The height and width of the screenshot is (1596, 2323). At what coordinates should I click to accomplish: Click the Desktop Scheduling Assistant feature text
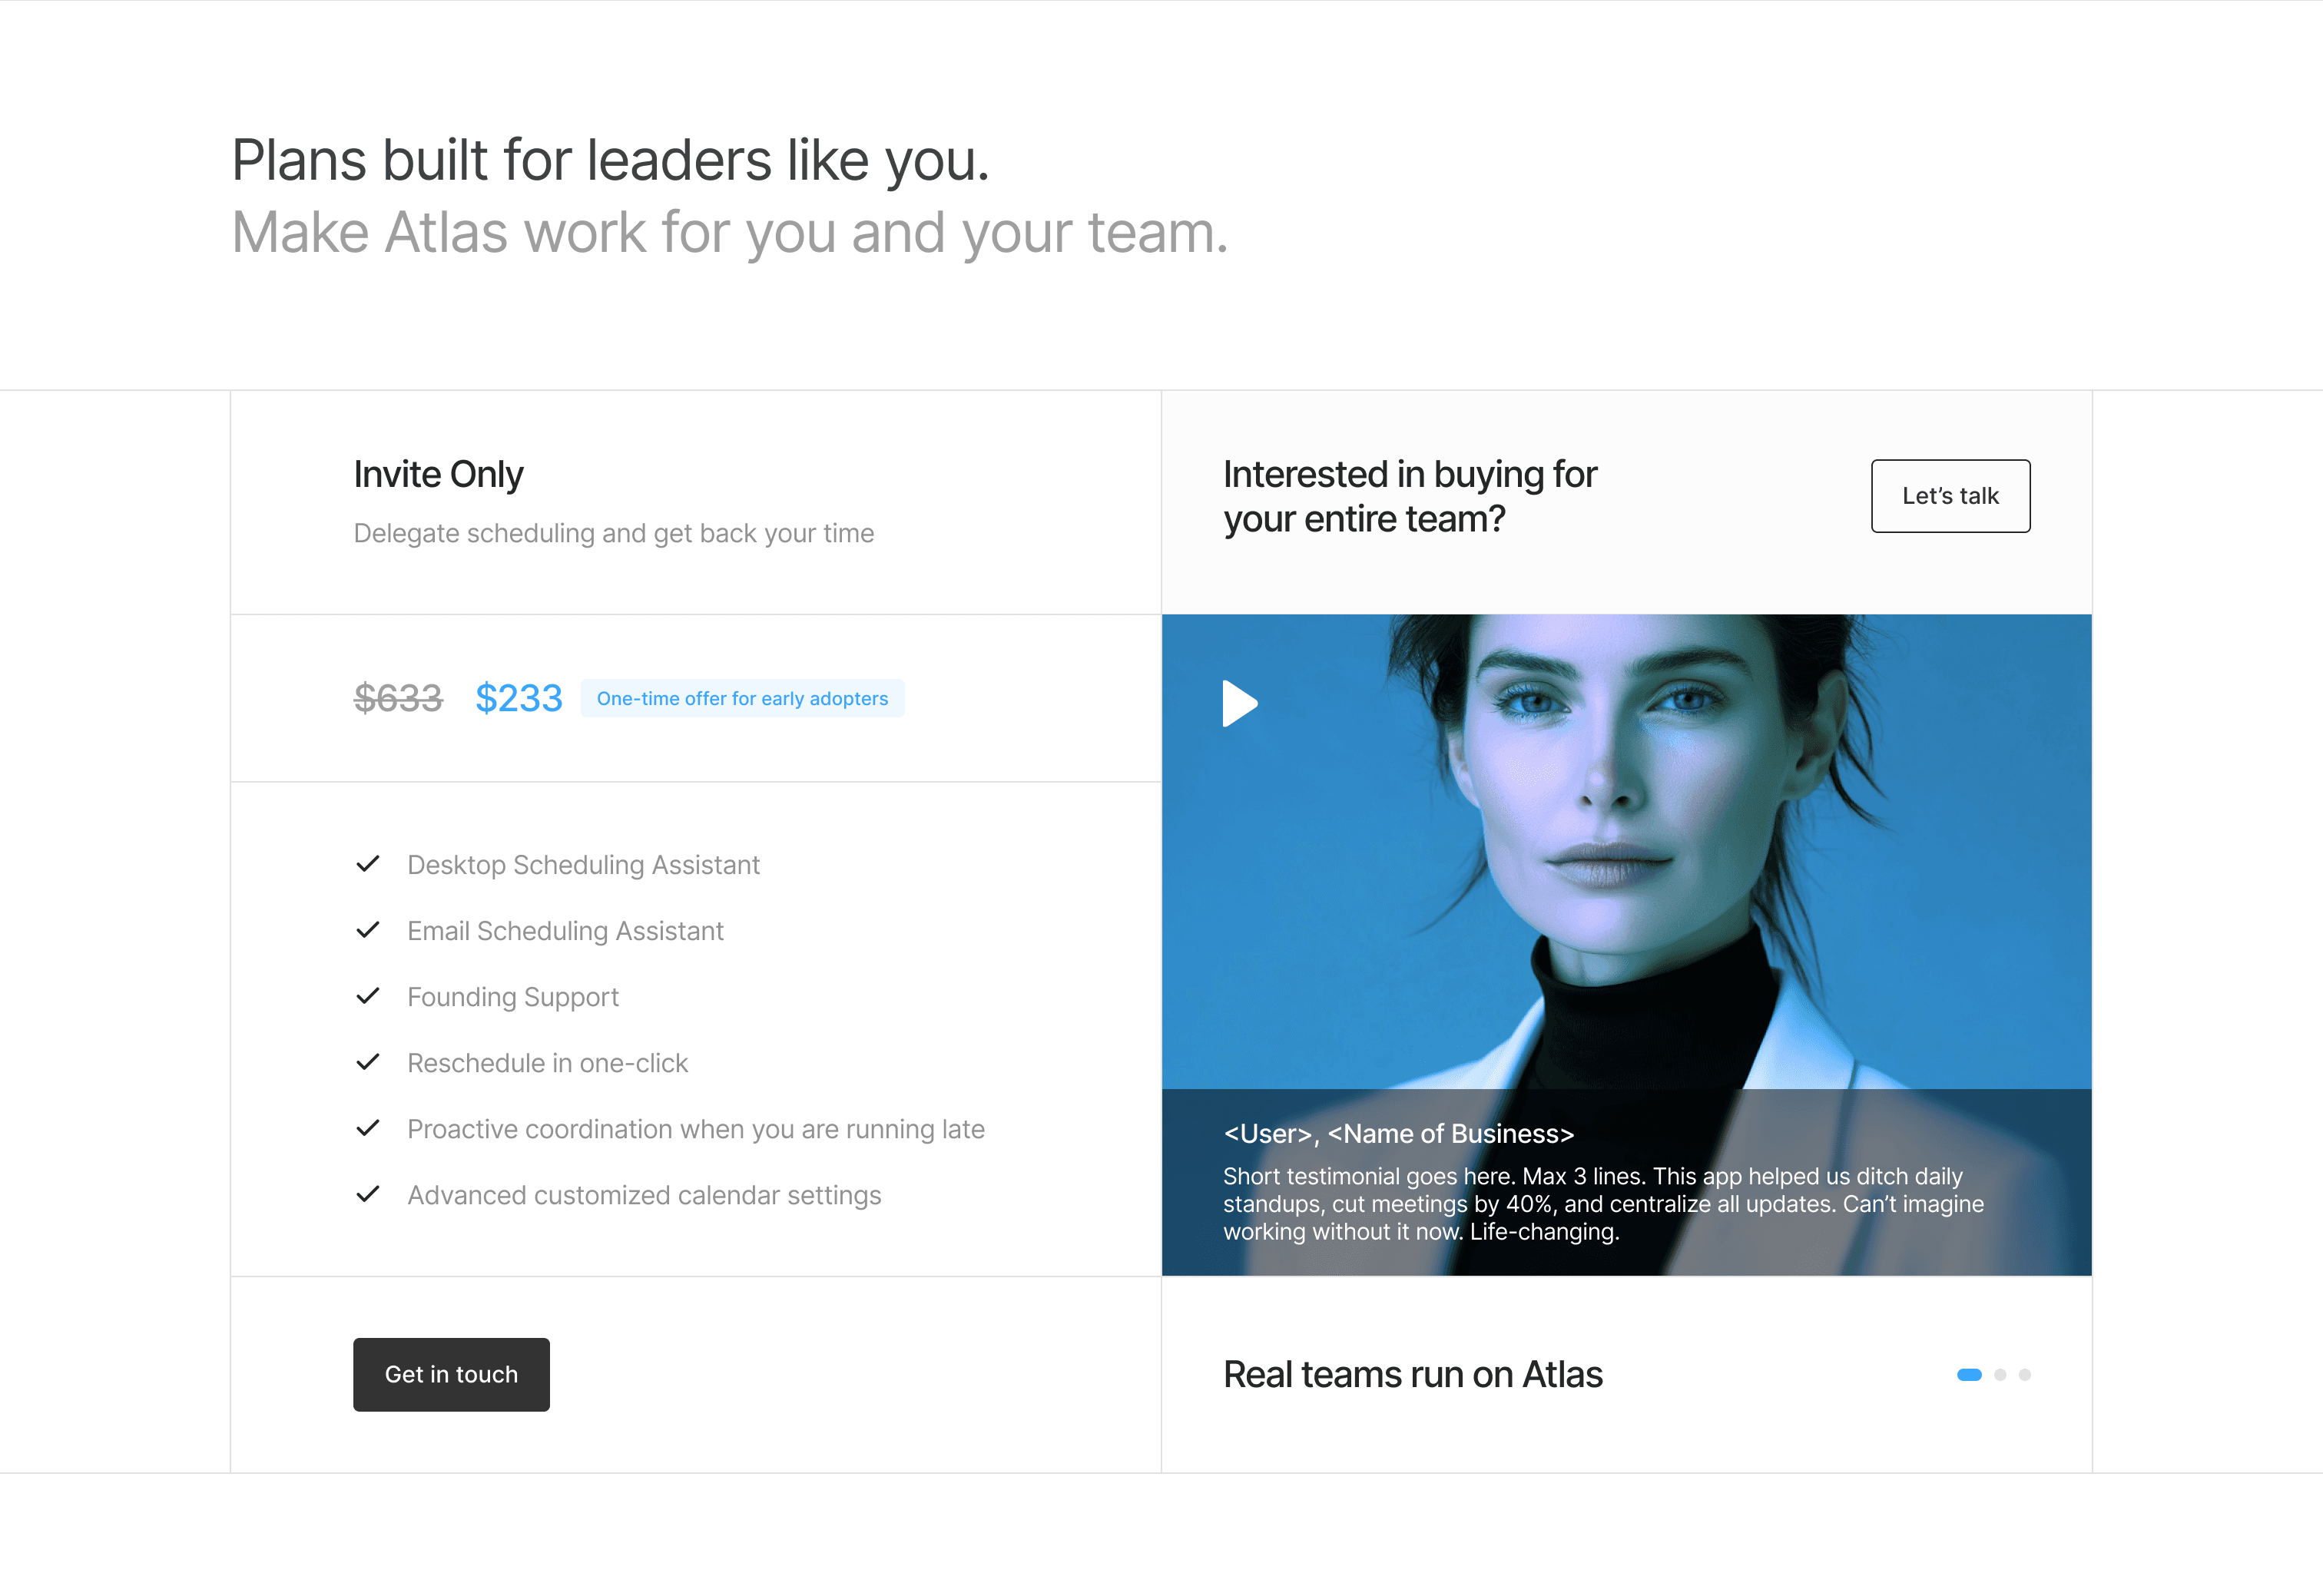coord(583,865)
